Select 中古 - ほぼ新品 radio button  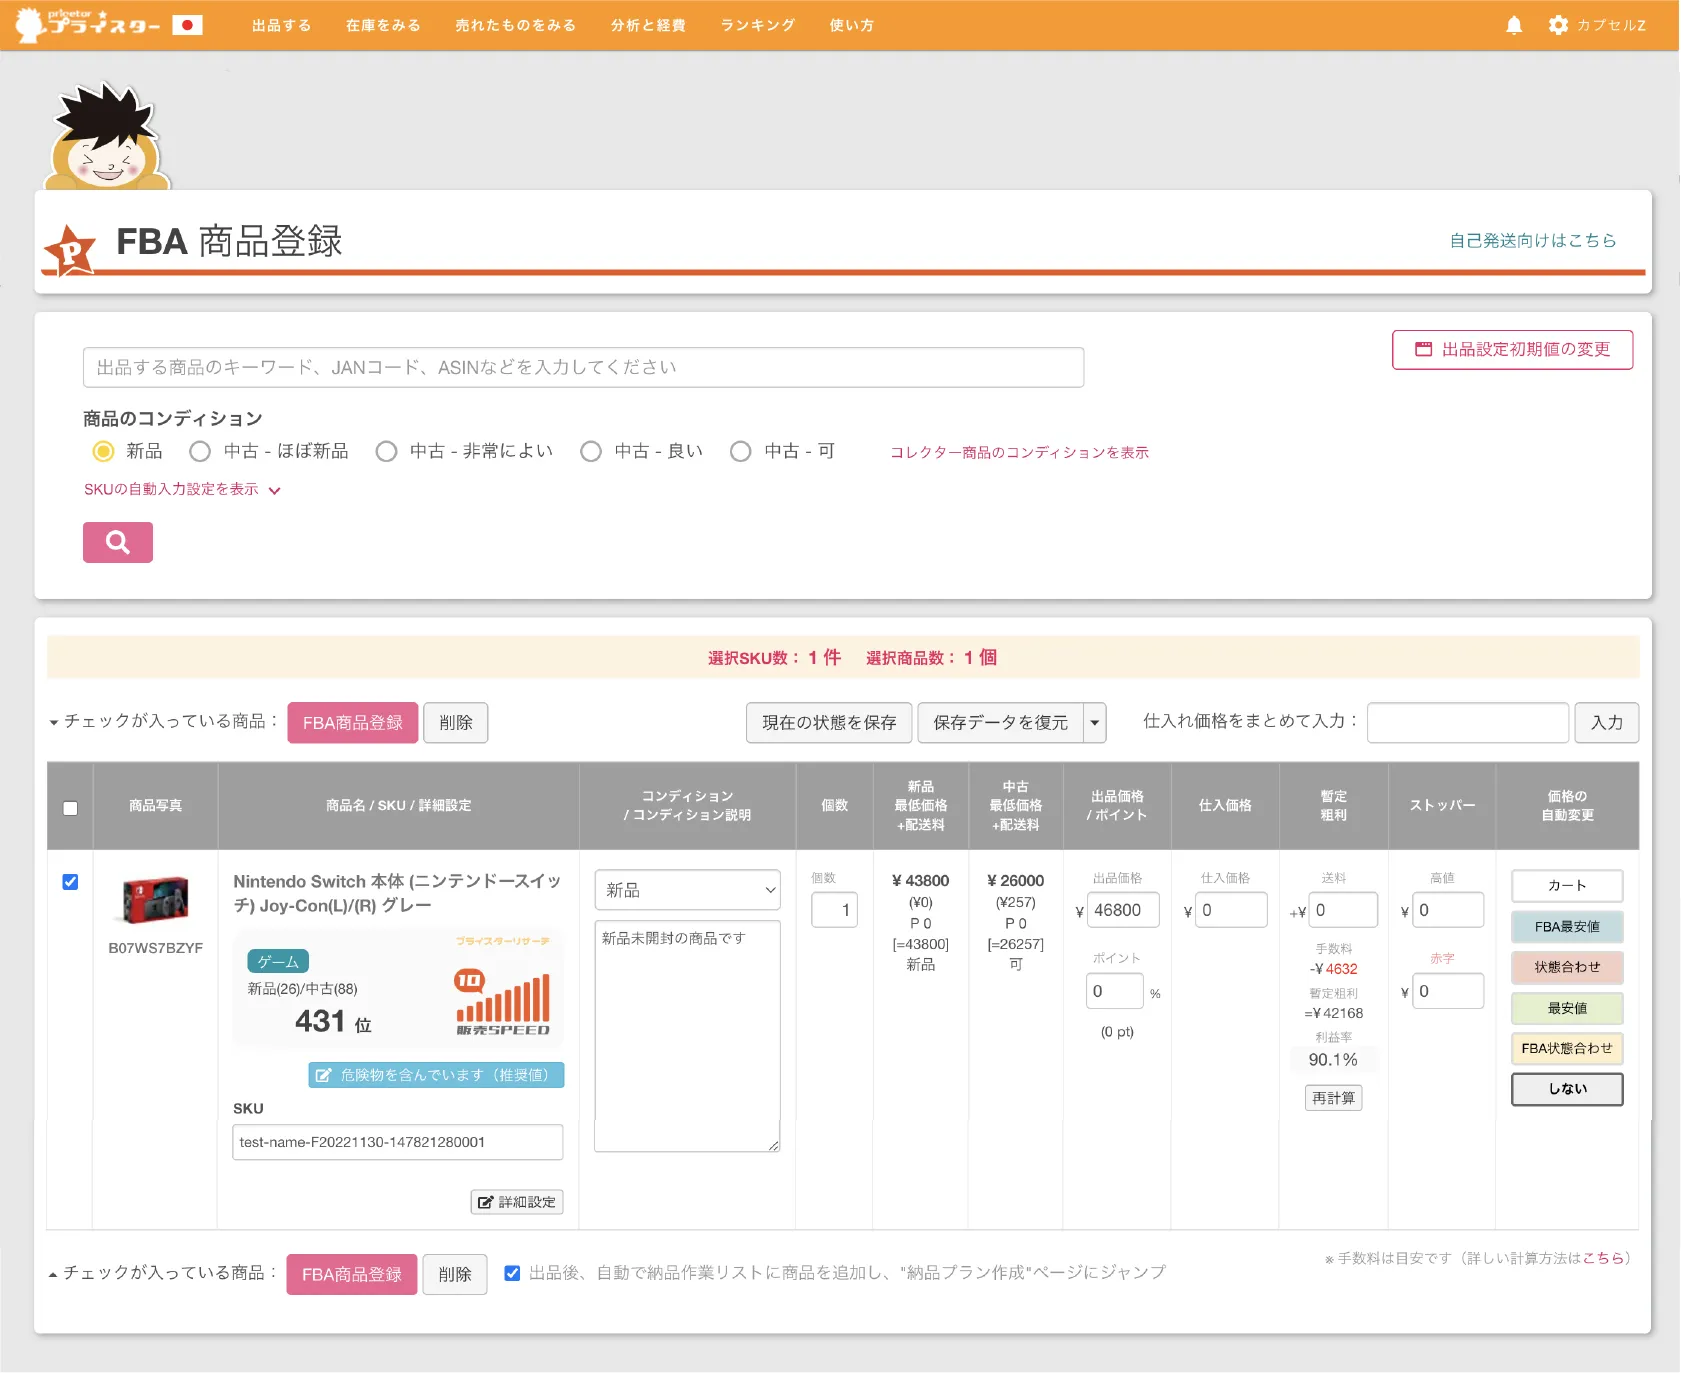tap(200, 451)
